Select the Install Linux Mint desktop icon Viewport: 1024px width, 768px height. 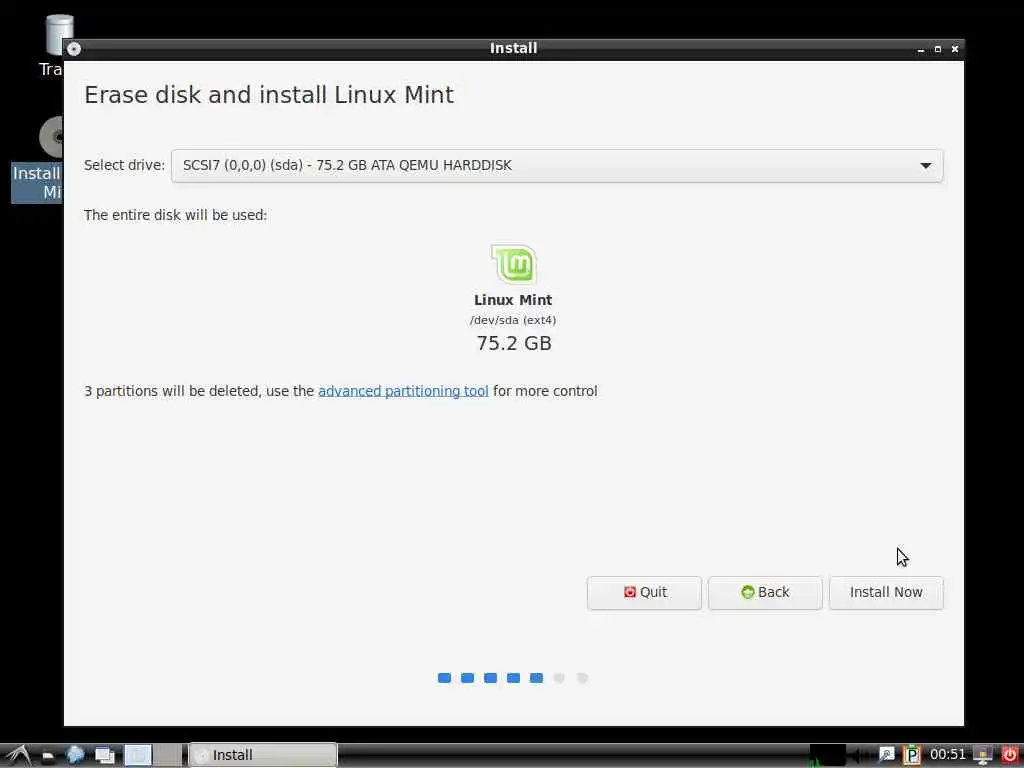pos(38,160)
